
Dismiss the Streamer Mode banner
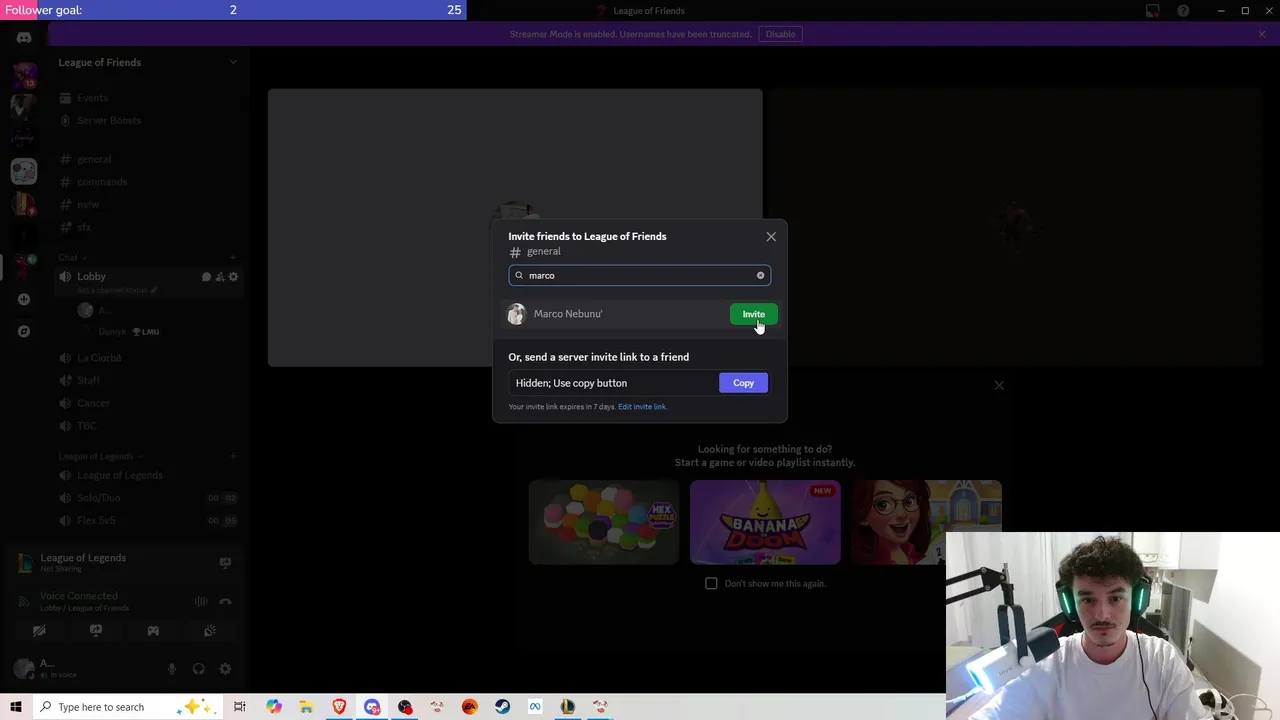[1262, 34]
